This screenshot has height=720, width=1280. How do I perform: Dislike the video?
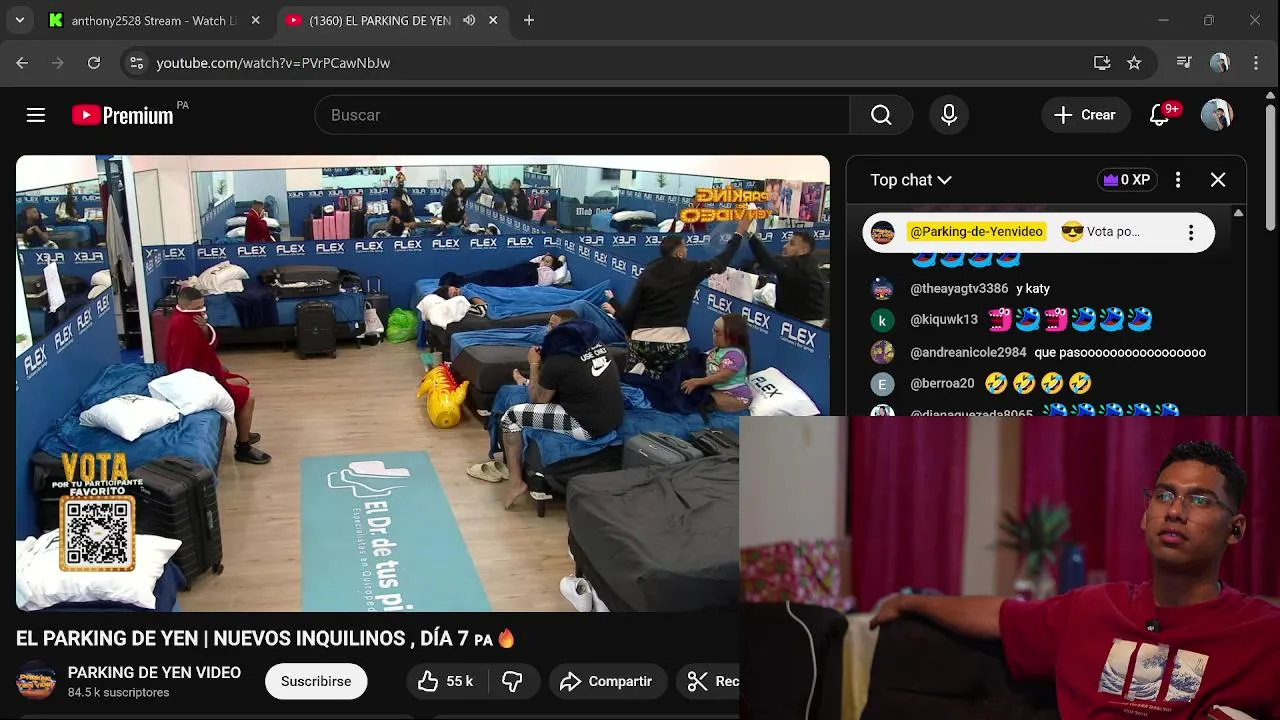pyautogui.click(x=512, y=681)
